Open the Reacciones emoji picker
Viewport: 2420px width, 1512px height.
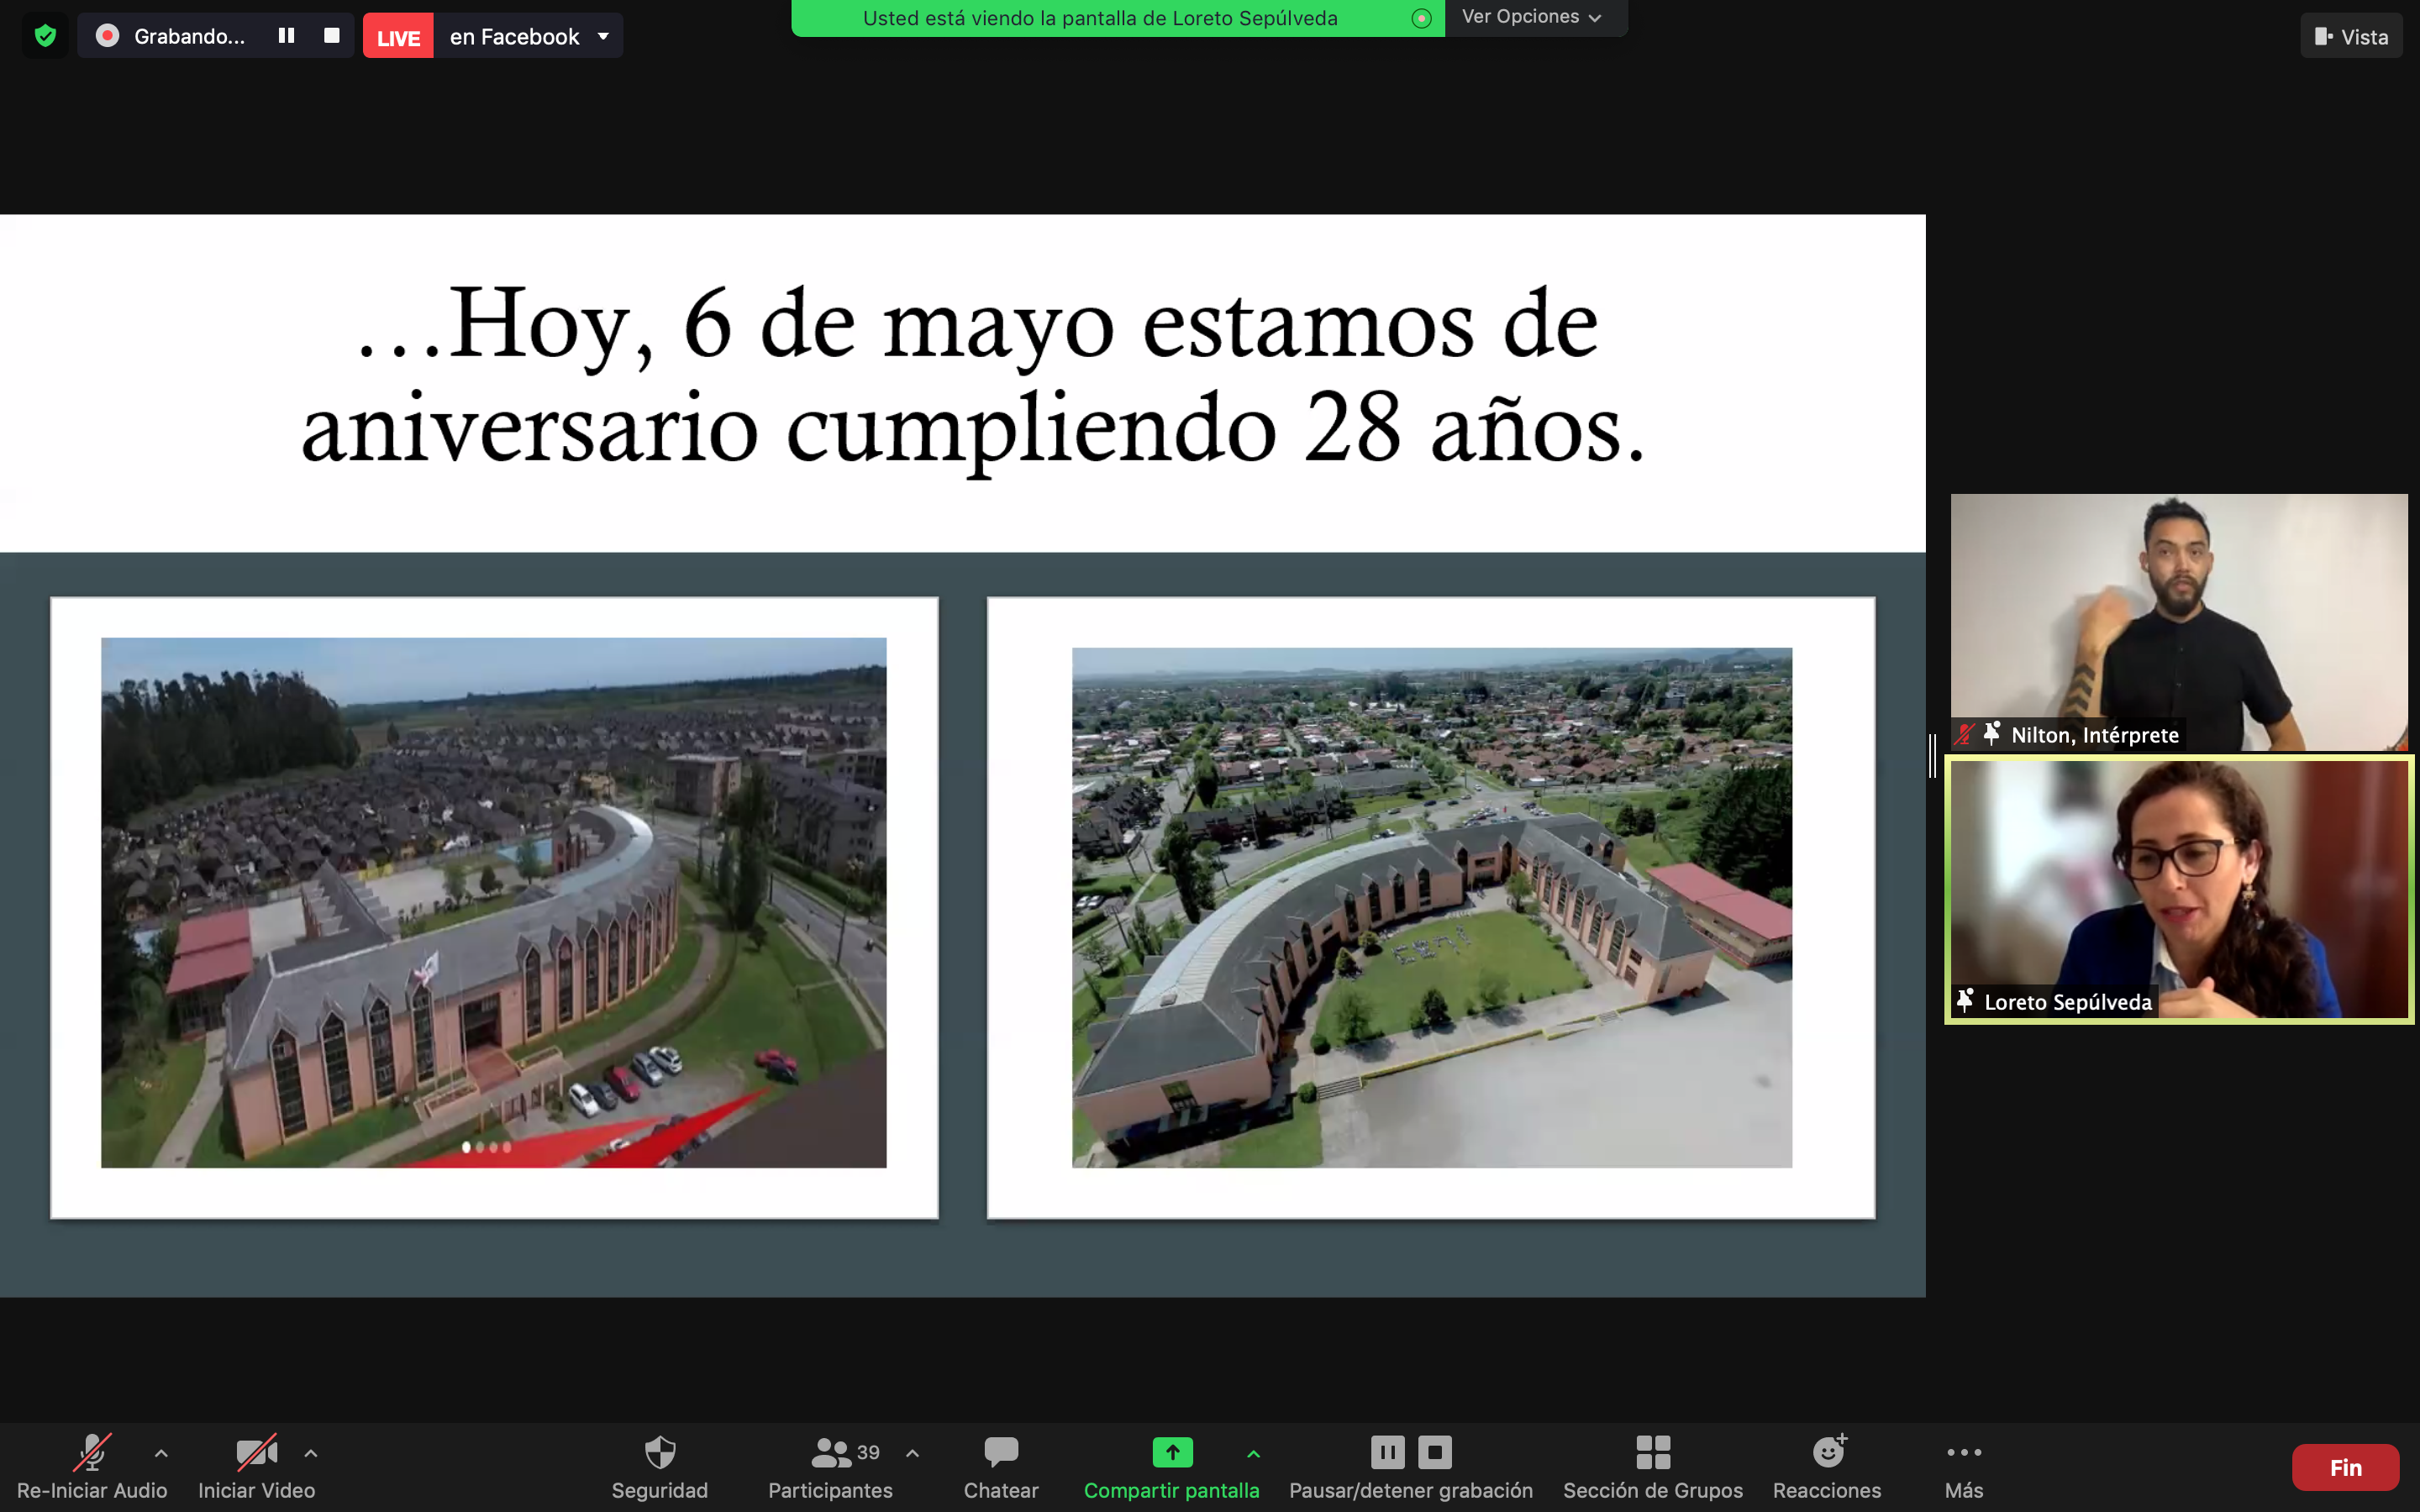coord(1827,1465)
